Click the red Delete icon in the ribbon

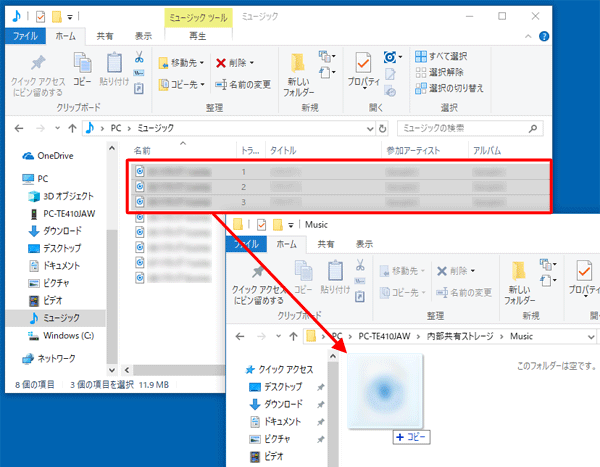(222, 62)
